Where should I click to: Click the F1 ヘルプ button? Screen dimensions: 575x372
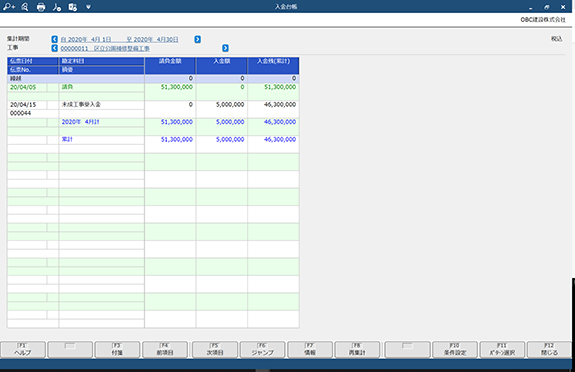(23, 350)
